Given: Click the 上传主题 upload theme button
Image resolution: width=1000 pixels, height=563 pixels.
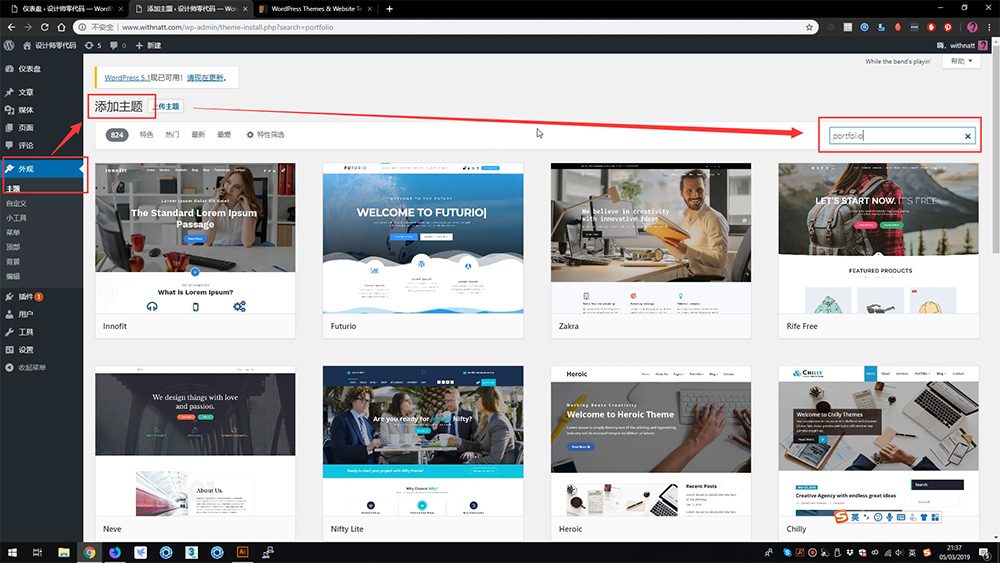Looking at the screenshot, I should (x=167, y=106).
